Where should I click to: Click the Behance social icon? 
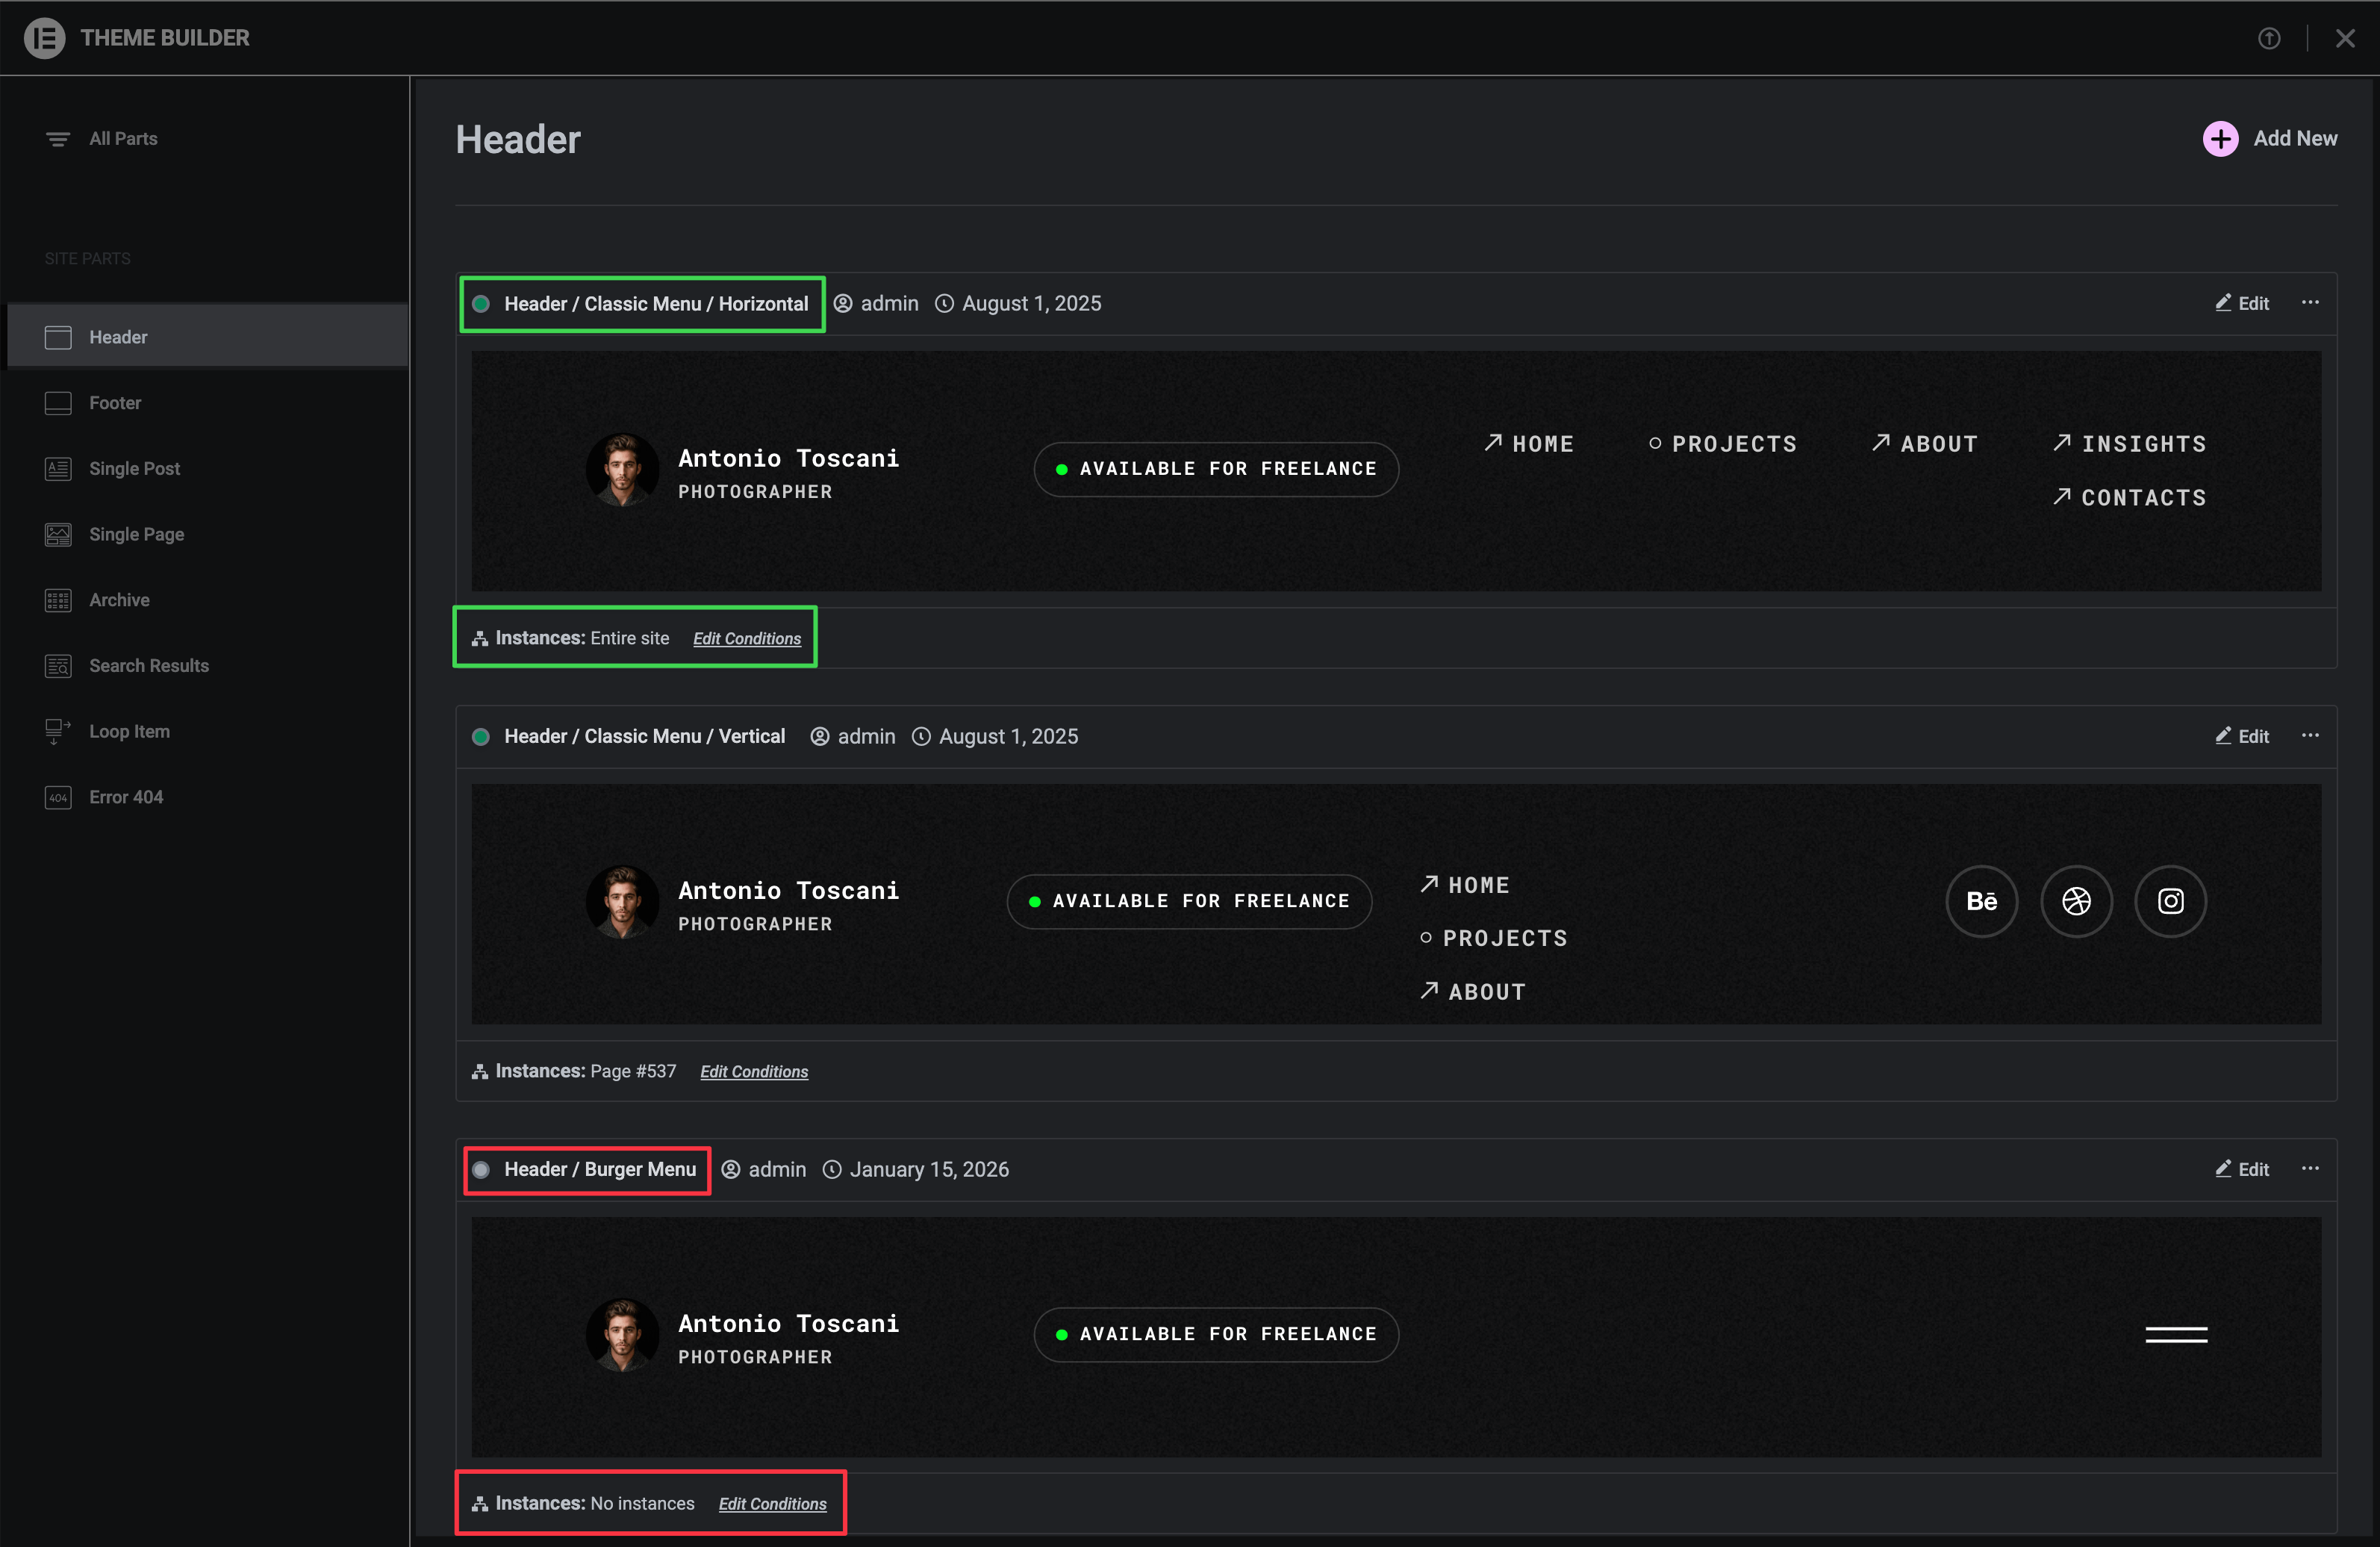tap(1981, 901)
